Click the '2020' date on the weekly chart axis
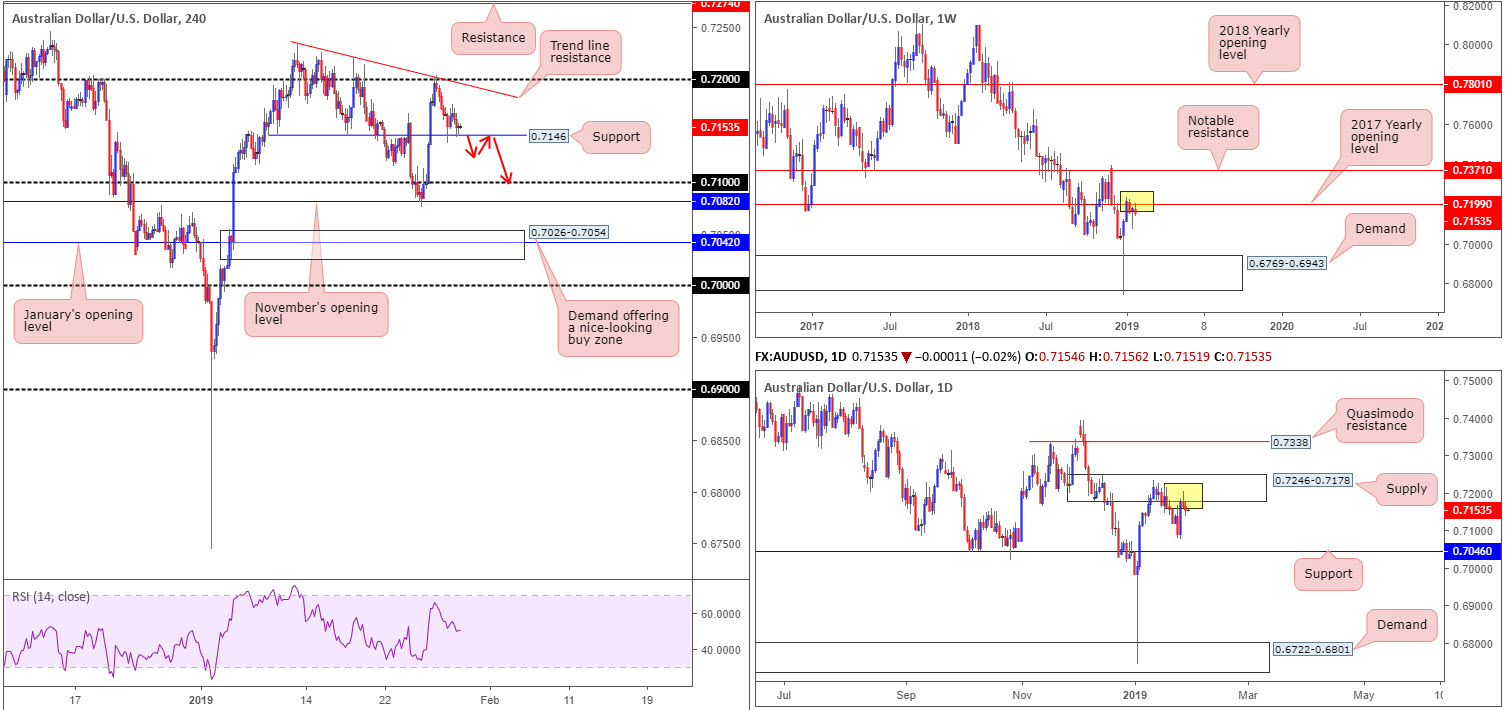Screen dimensions: 1506x710 click(x=1281, y=325)
